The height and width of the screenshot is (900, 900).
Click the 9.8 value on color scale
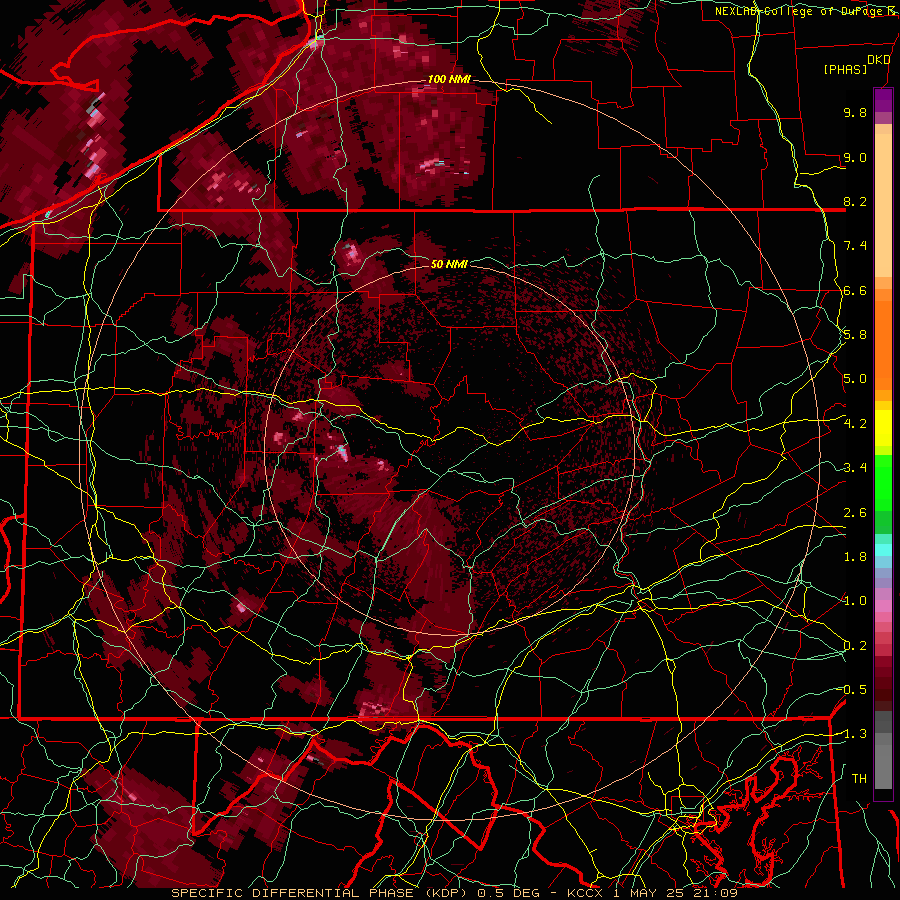[x=855, y=112]
